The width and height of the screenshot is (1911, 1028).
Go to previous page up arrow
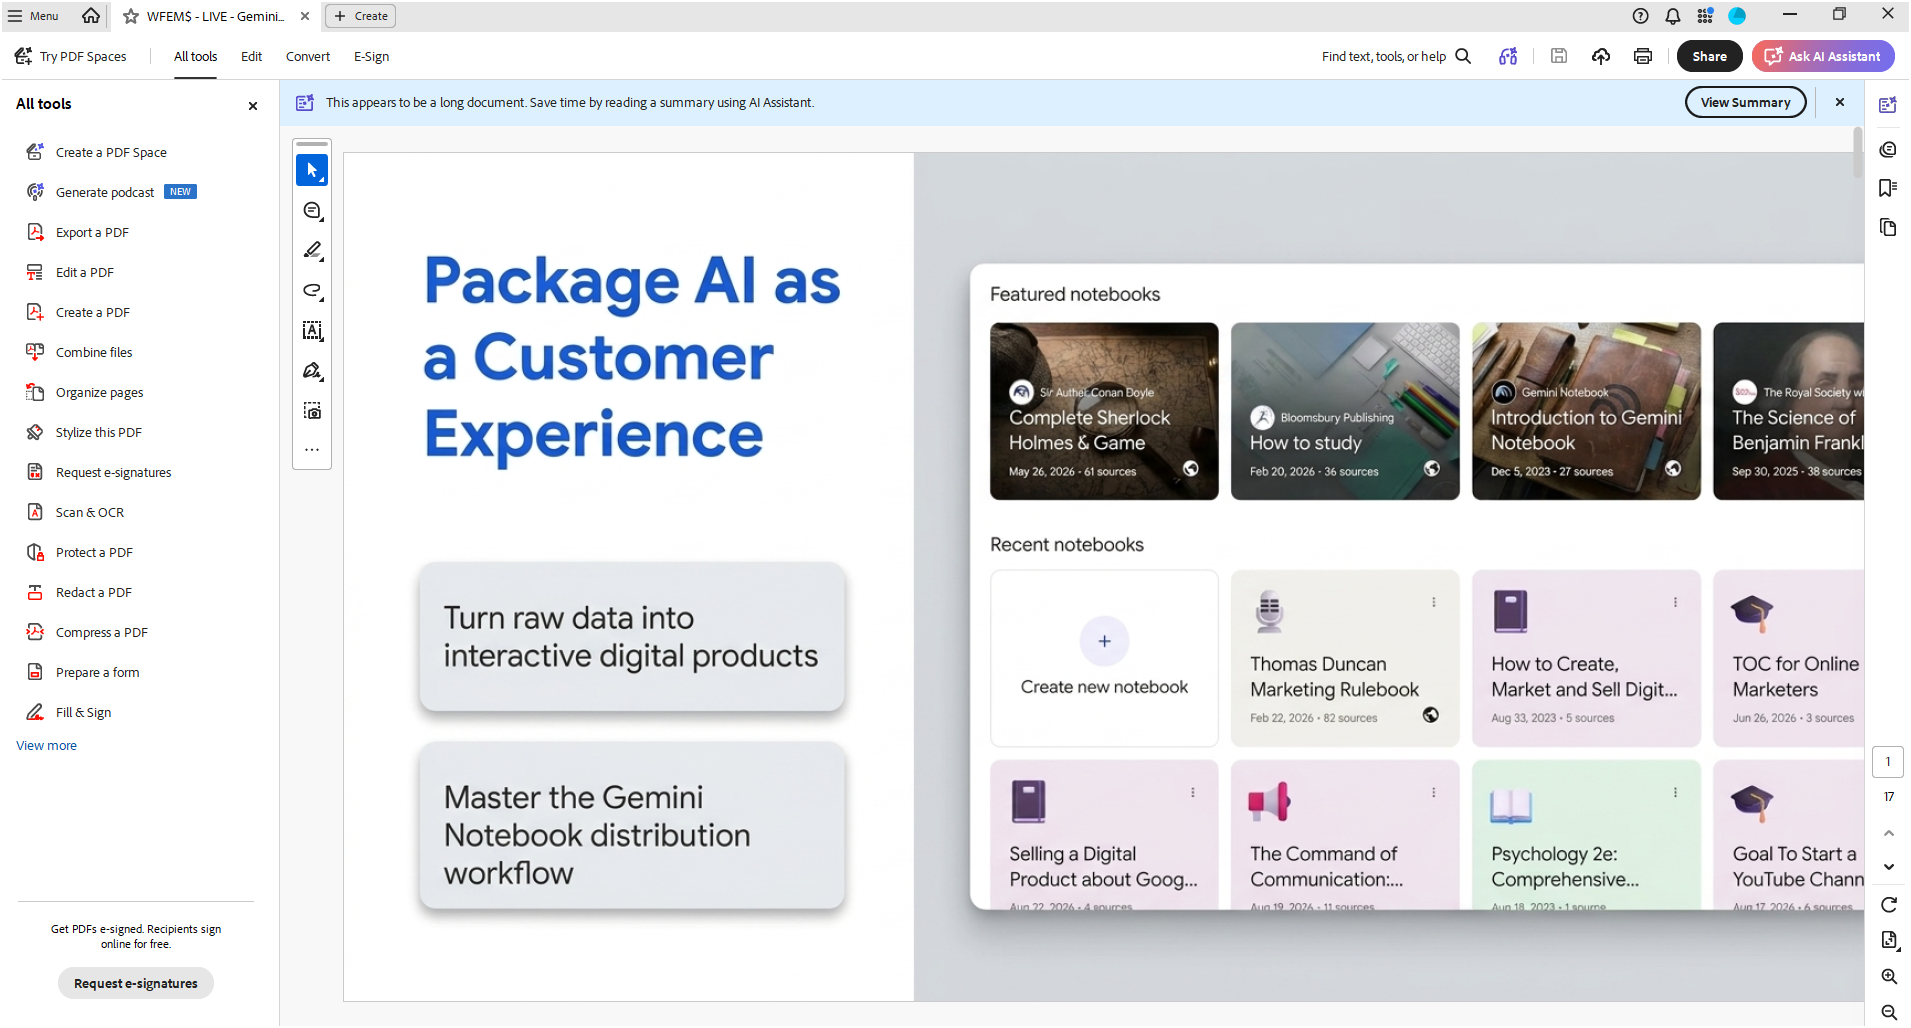[1888, 833]
